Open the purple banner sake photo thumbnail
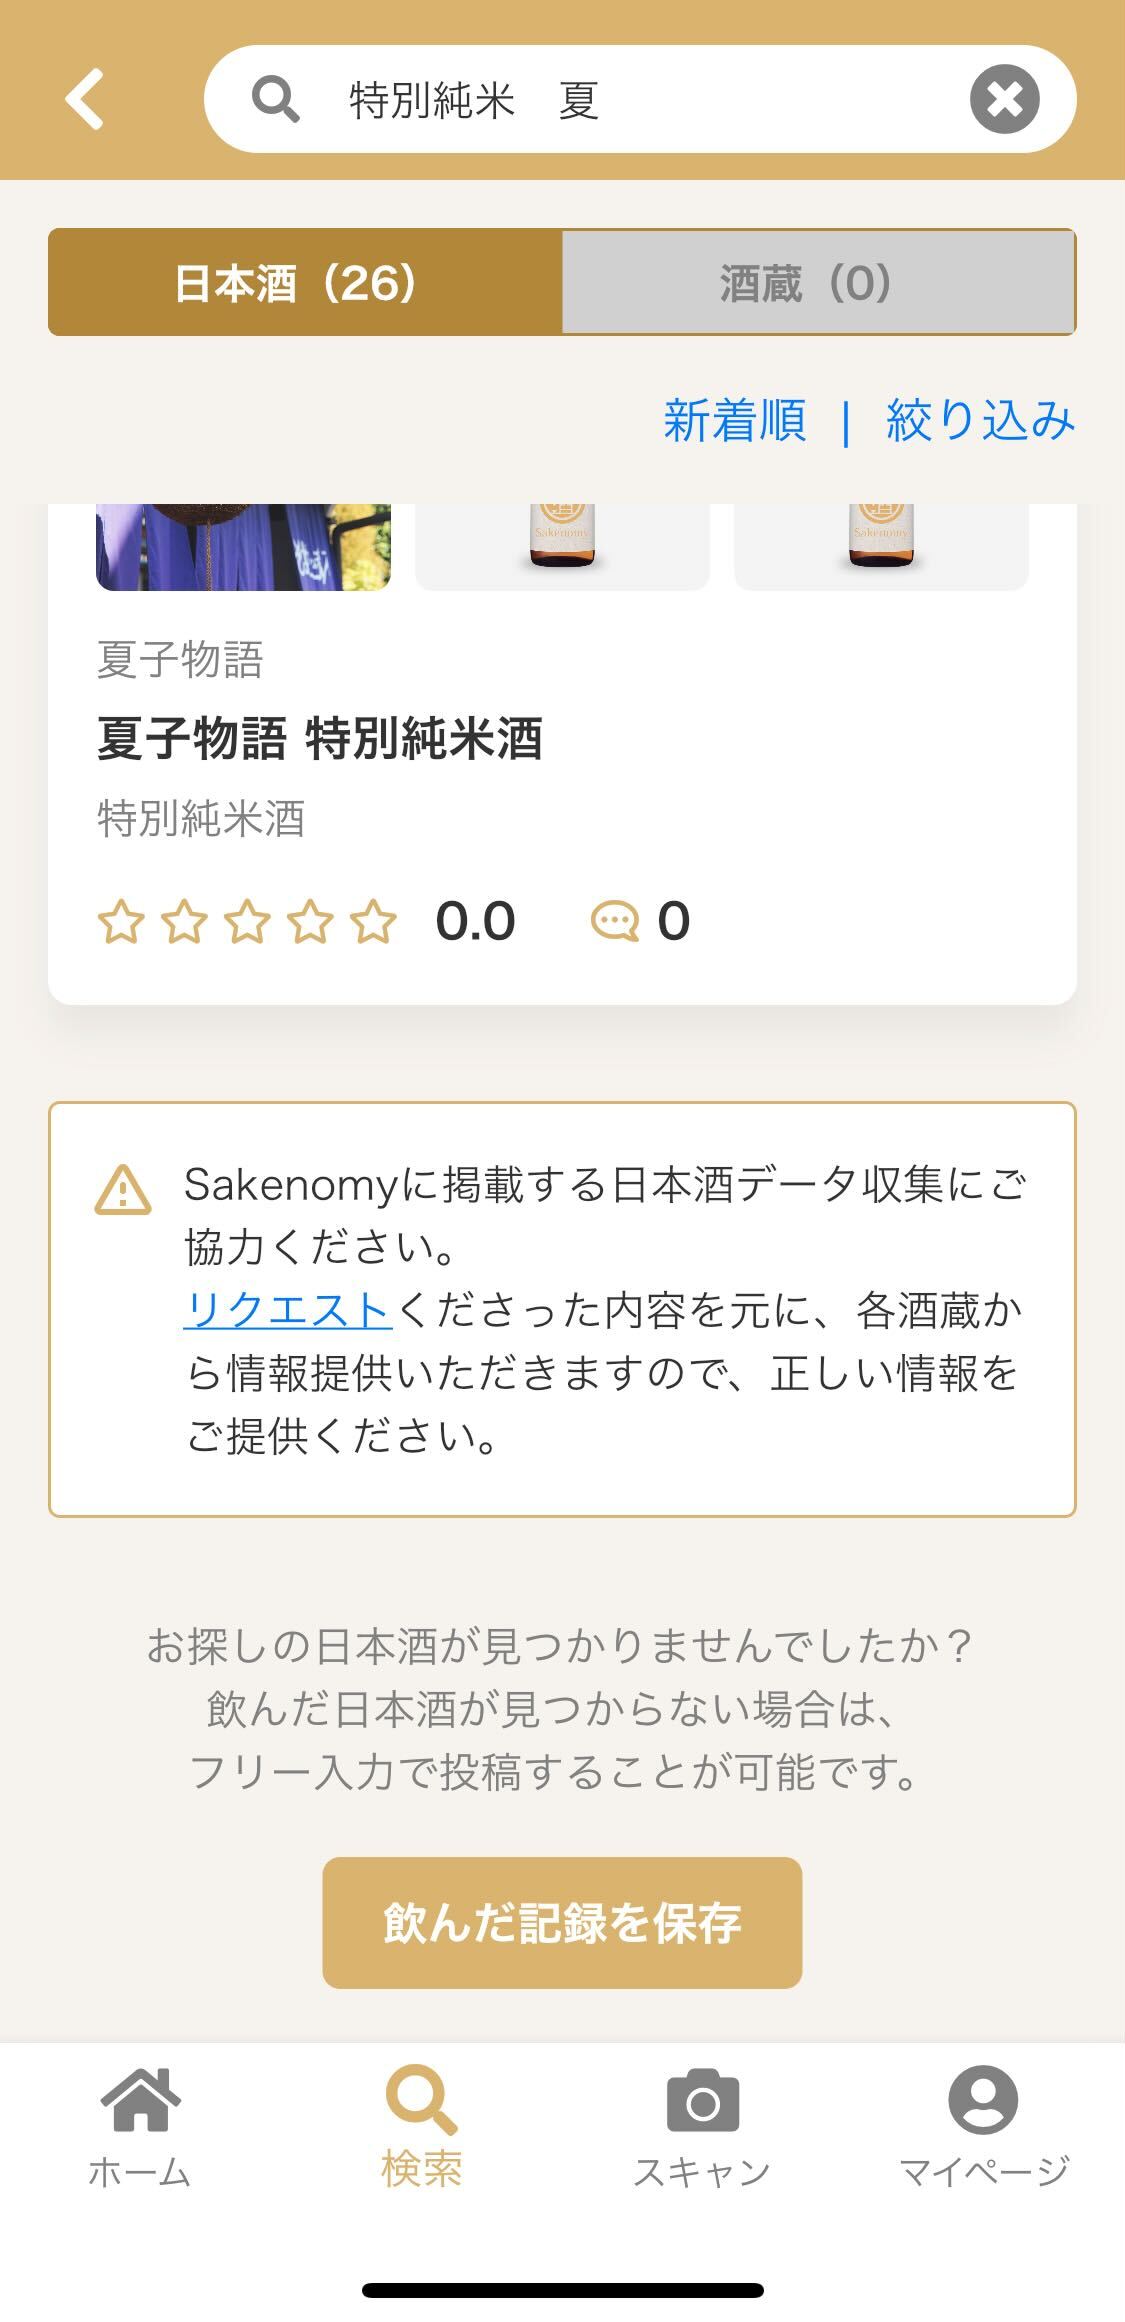 click(x=243, y=547)
